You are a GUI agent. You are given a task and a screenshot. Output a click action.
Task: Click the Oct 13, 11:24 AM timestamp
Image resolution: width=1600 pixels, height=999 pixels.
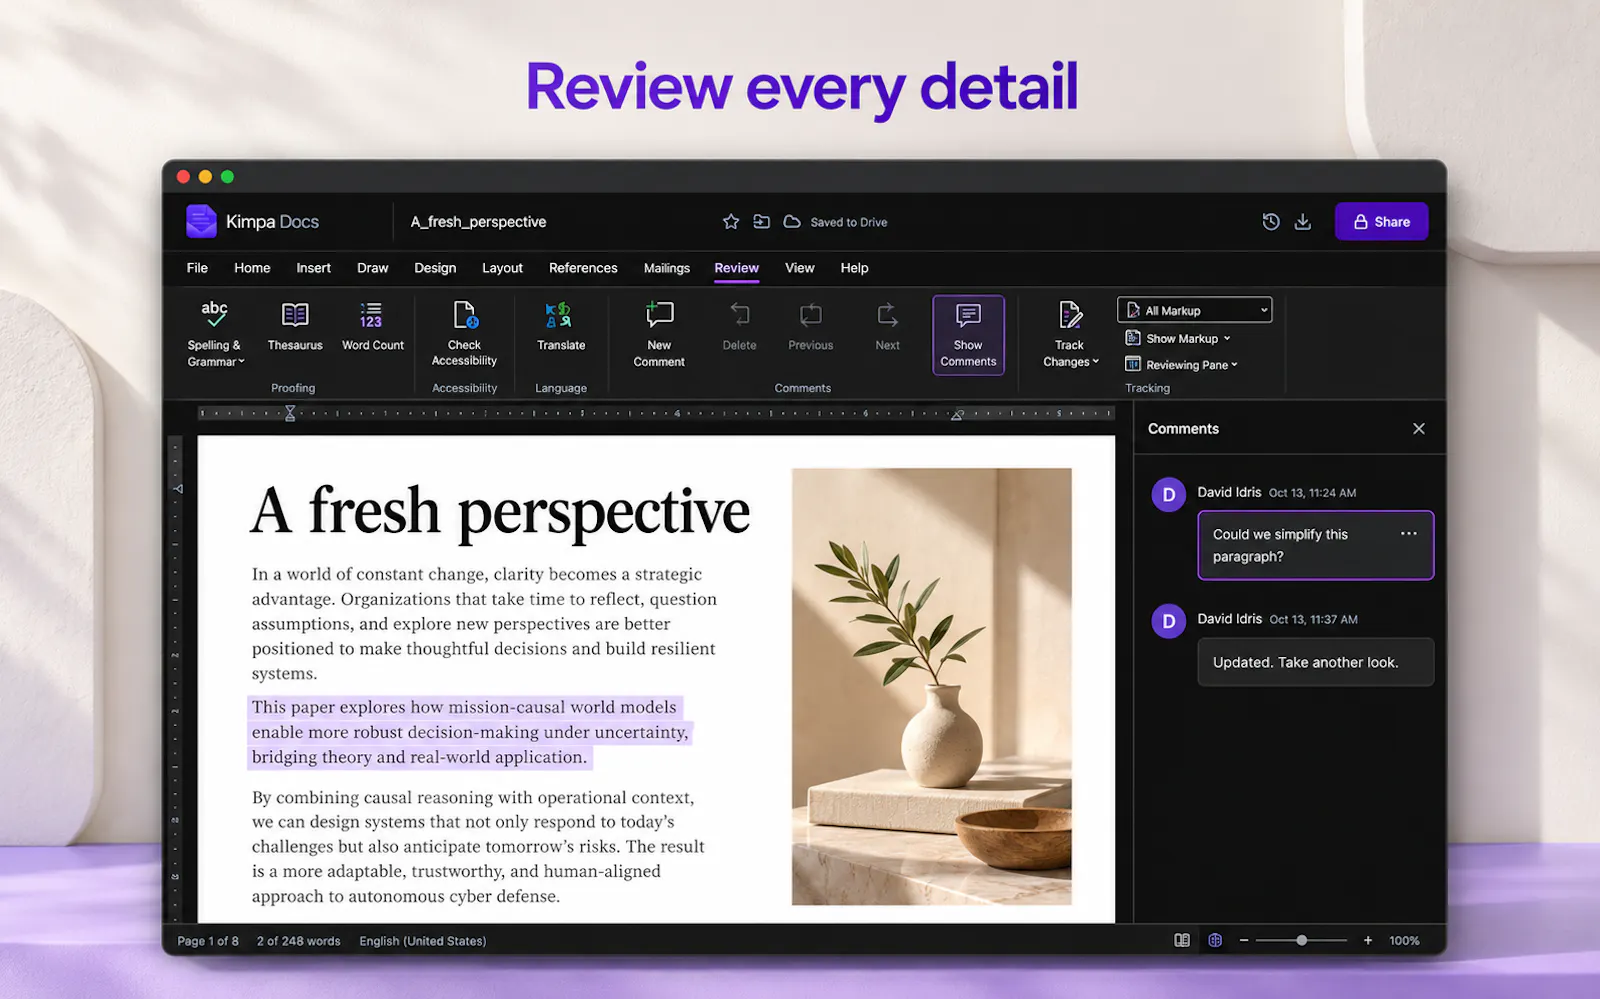1312,493
